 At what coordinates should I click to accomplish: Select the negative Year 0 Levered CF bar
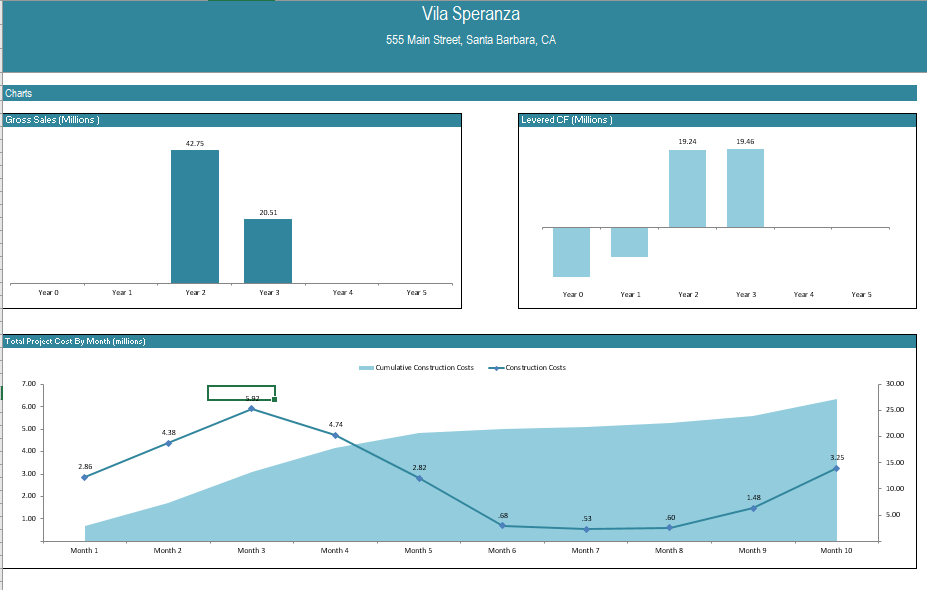571,252
